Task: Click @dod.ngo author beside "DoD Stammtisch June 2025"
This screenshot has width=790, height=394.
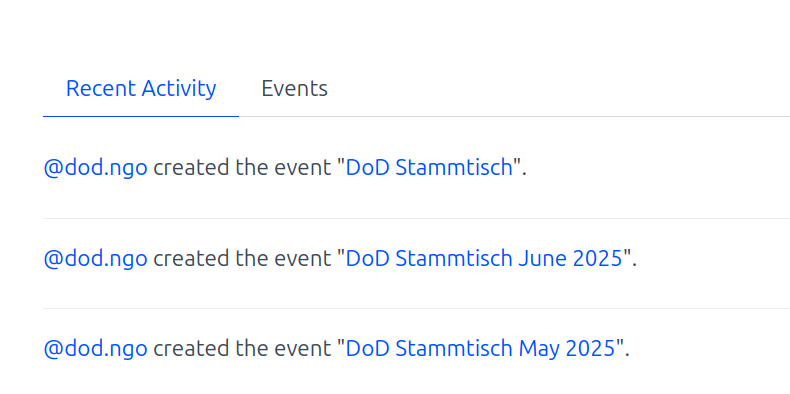Action: pyautogui.click(x=96, y=259)
